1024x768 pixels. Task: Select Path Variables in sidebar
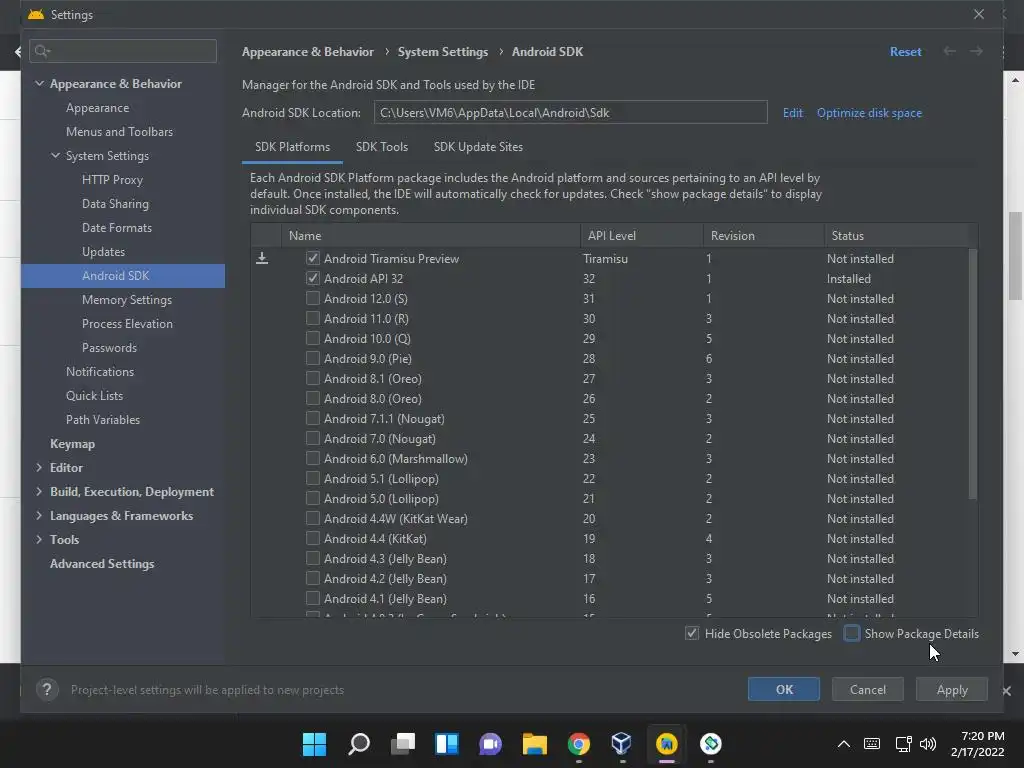coord(103,420)
